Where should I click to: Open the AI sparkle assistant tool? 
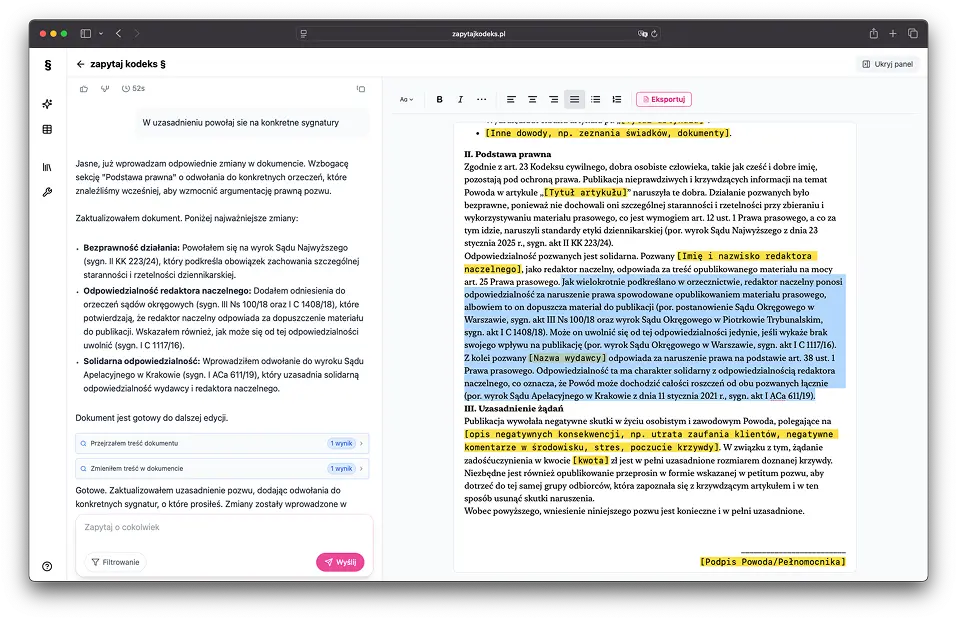point(47,103)
